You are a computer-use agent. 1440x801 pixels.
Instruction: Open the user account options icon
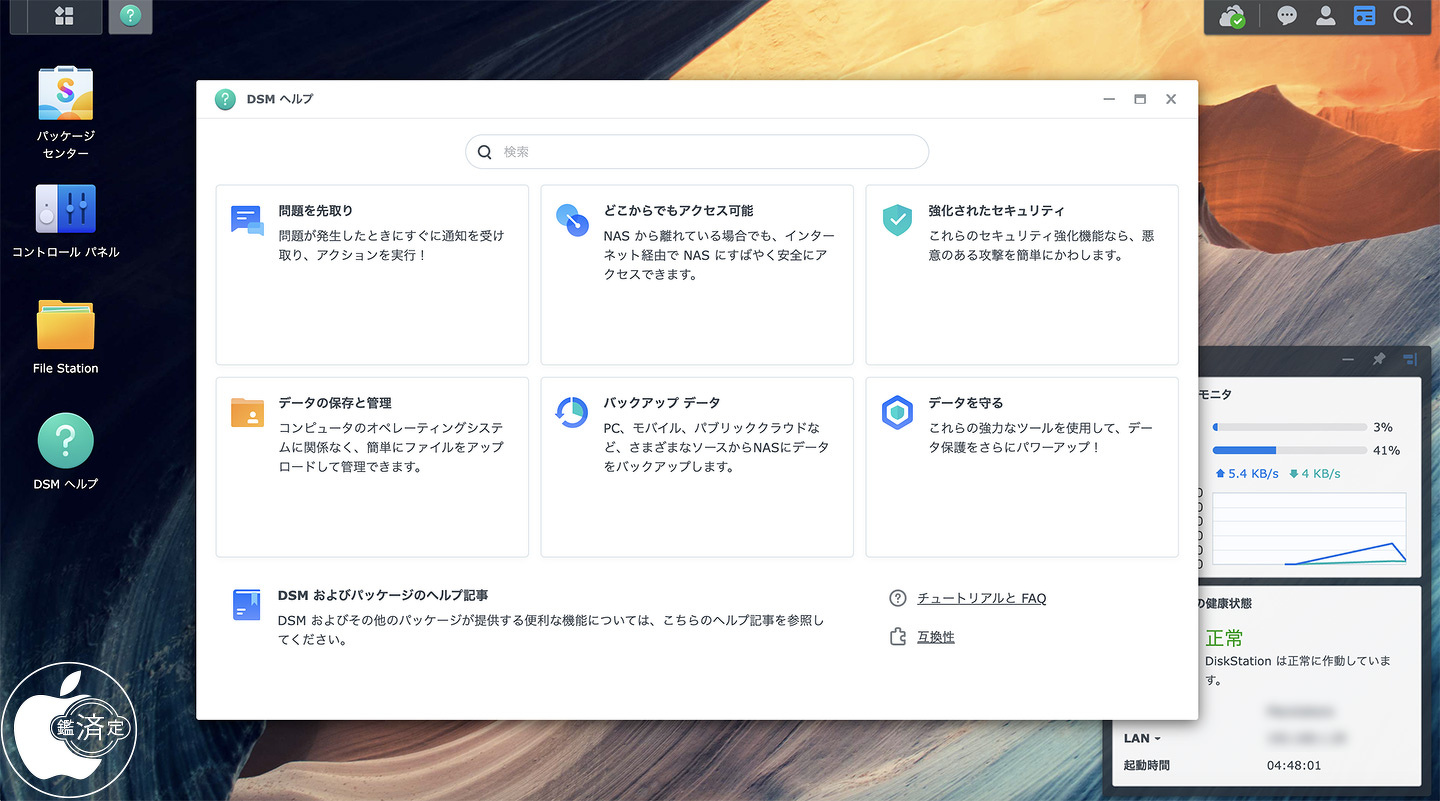click(1325, 17)
